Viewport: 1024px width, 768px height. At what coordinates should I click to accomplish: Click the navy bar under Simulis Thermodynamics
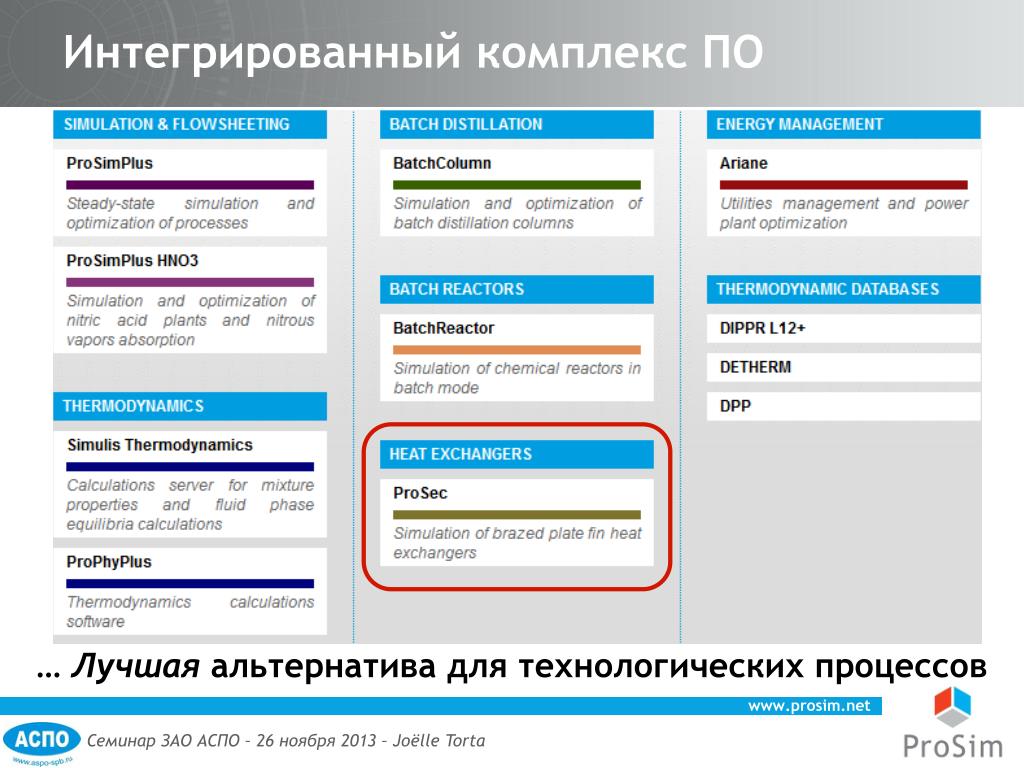pos(190,467)
